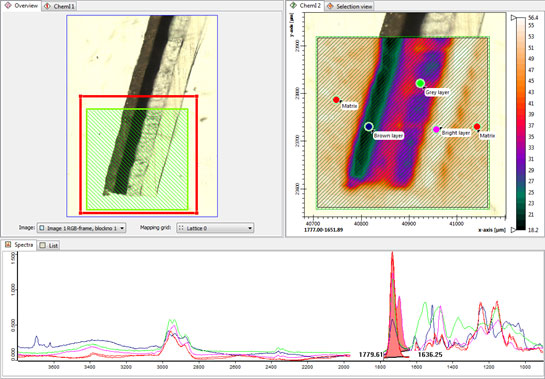Select the right red Matrix marker
Screen dimensions: 545x379
tap(477, 127)
